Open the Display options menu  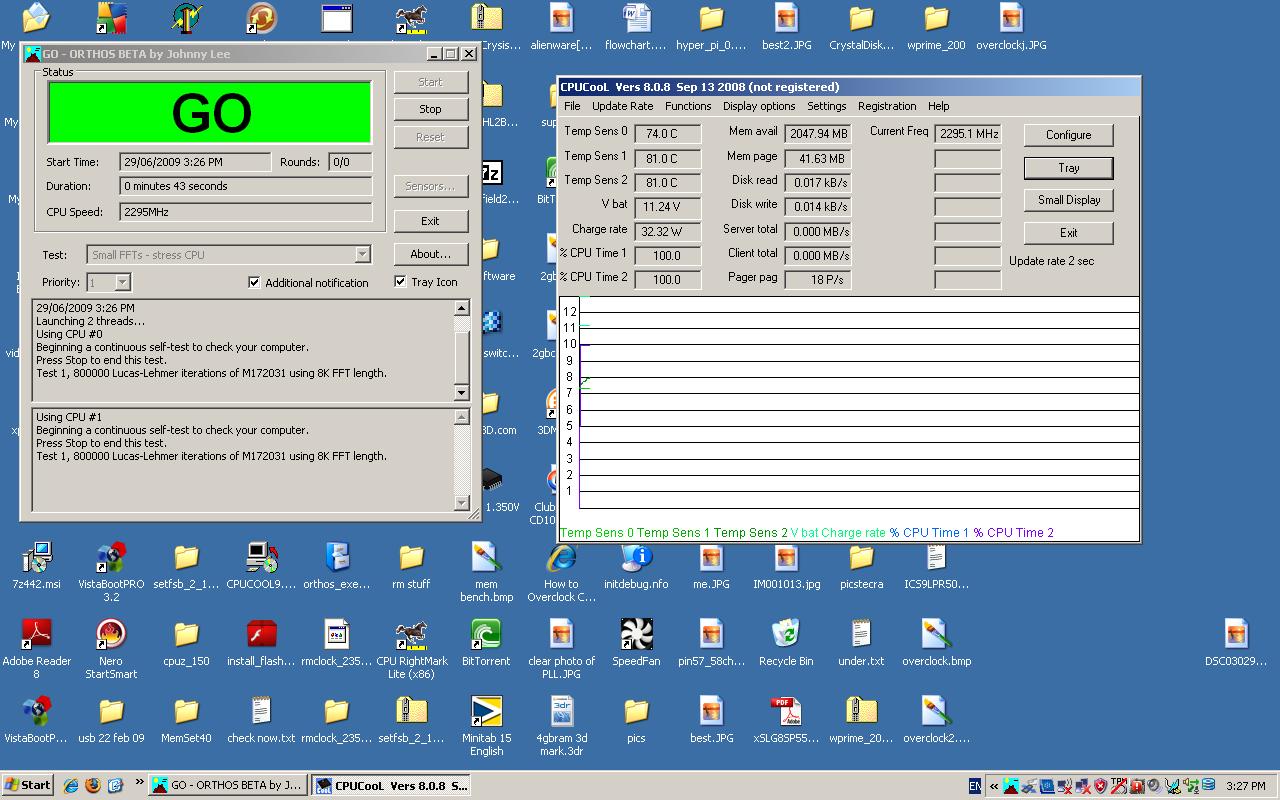coord(759,106)
